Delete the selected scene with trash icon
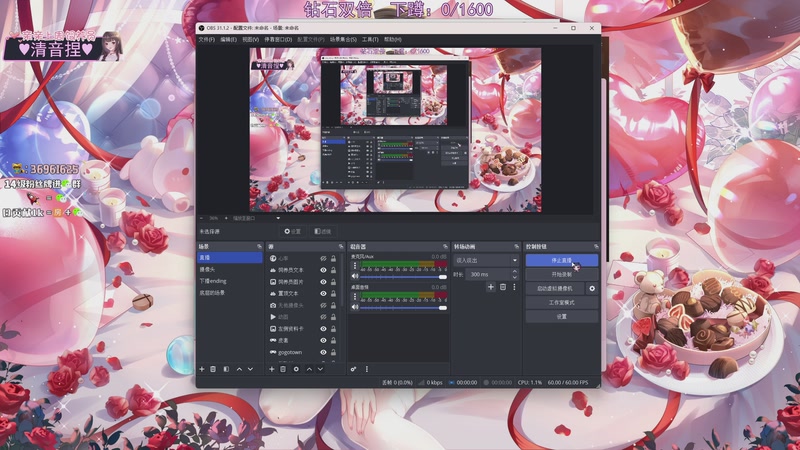This screenshot has height=450, width=800. (213, 369)
